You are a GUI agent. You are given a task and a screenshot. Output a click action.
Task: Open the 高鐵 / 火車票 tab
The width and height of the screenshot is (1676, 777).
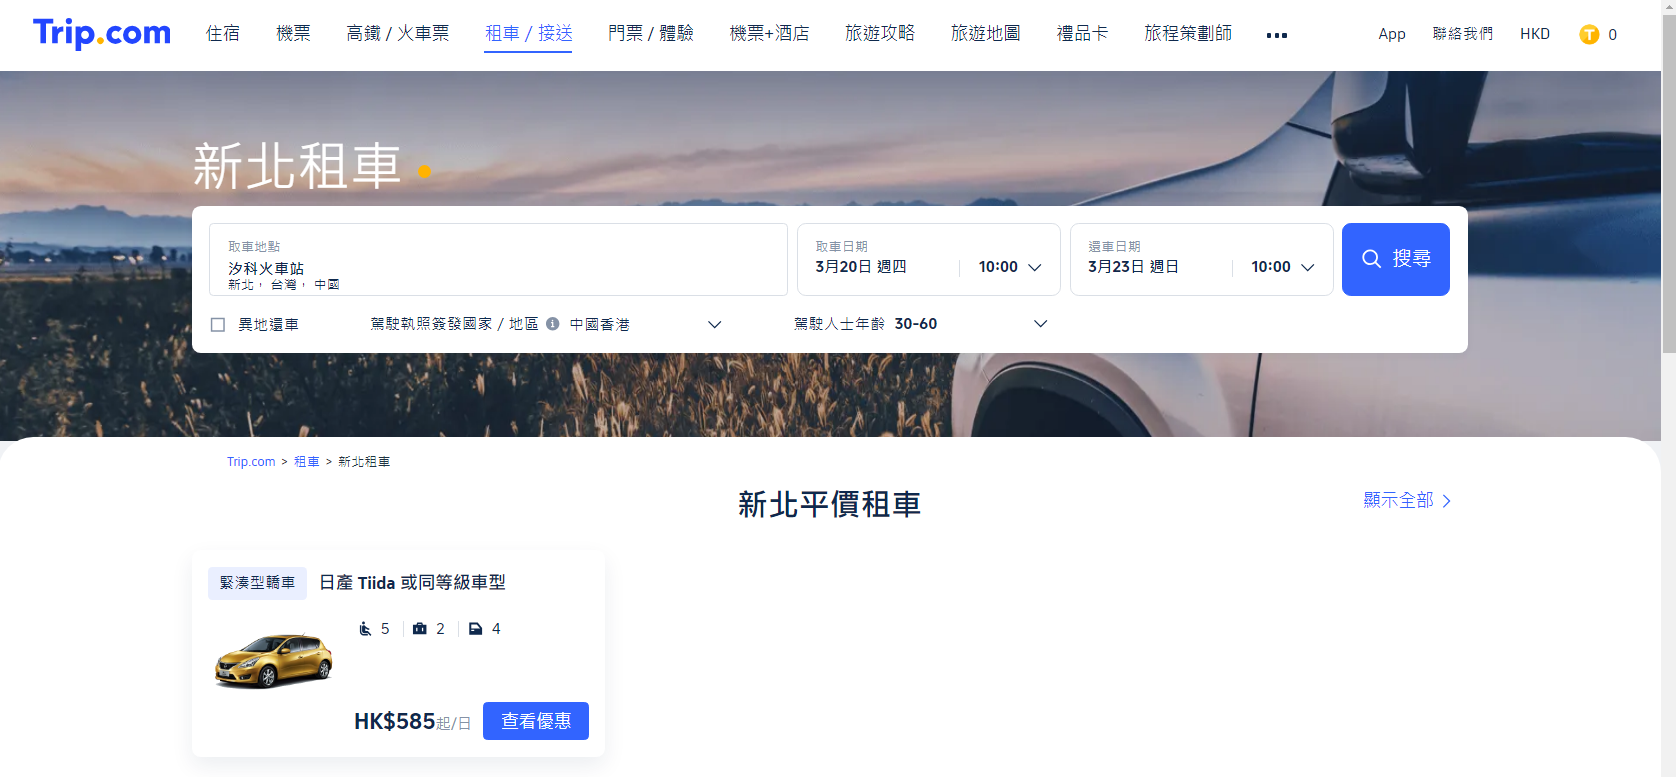click(x=398, y=34)
